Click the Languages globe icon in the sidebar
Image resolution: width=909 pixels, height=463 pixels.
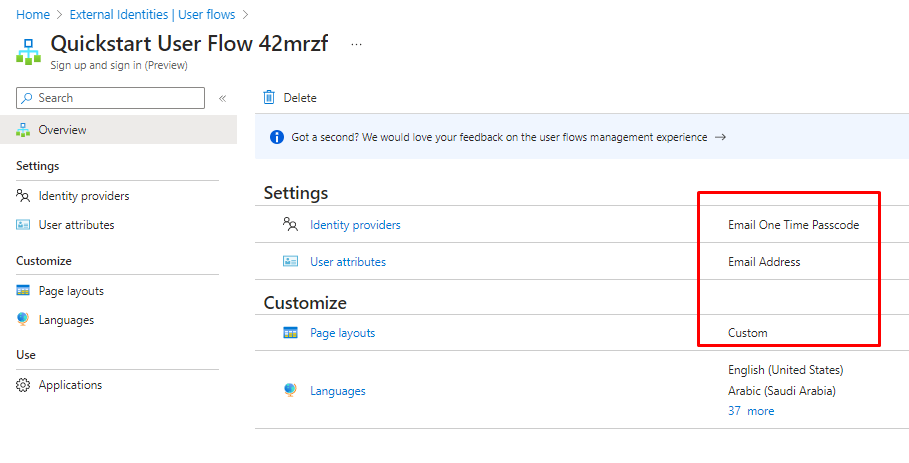click(x=23, y=320)
